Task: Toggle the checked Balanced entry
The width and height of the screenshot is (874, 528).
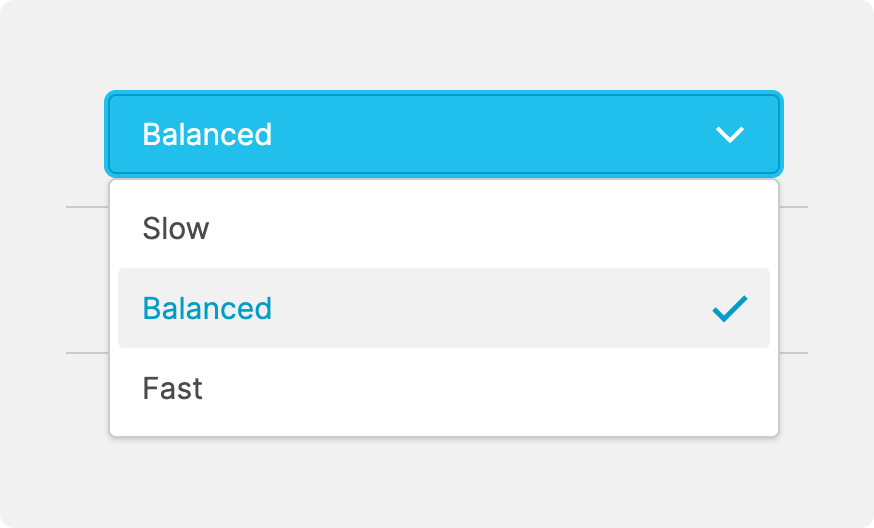Action: tap(443, 308)
